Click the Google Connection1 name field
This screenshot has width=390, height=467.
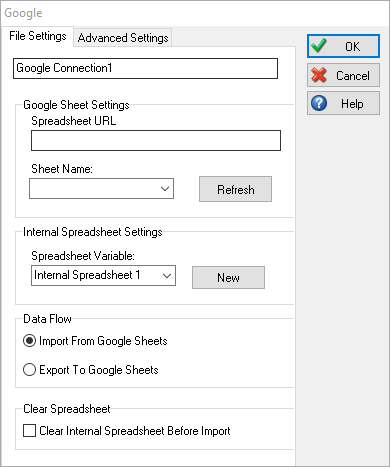tap(145, 69)
